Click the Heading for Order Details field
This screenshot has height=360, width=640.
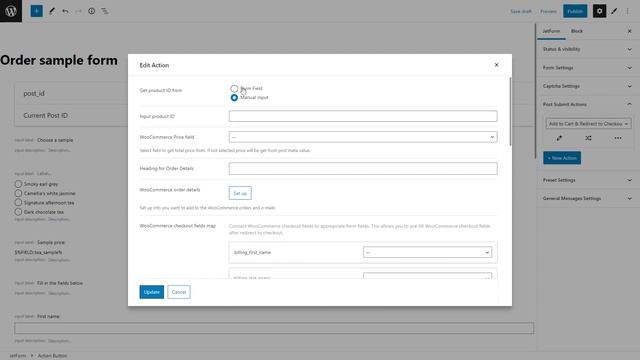click(x=363, y=169)
